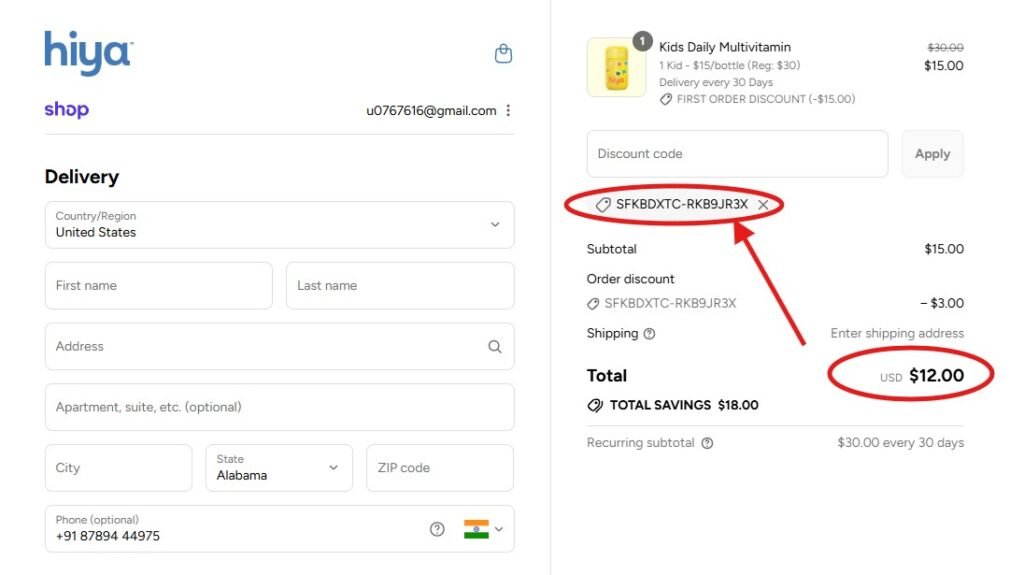This screenshot has height=575, width=1024.
Task: Click the Kids Daily Multivitamin product thumbnail
Action: pyautogui.click(x=616, y=67)
